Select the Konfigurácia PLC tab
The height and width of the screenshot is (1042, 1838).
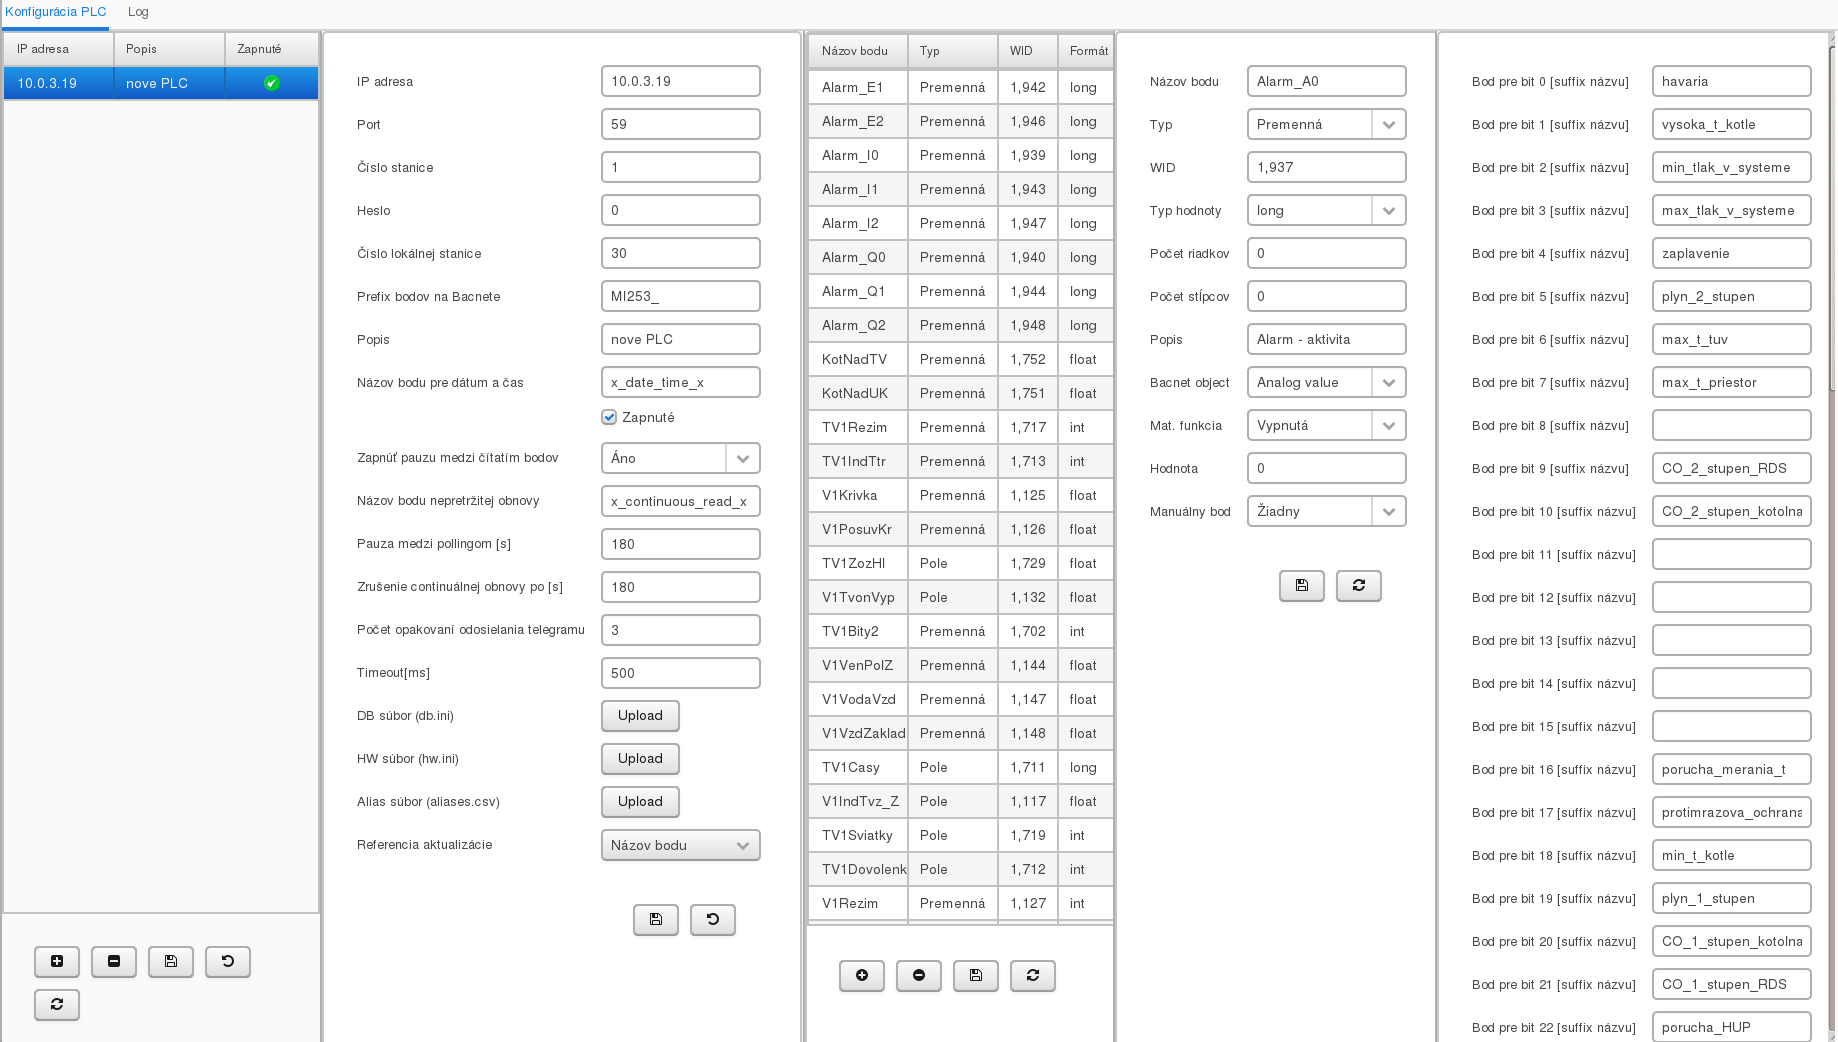coord(56,12)
